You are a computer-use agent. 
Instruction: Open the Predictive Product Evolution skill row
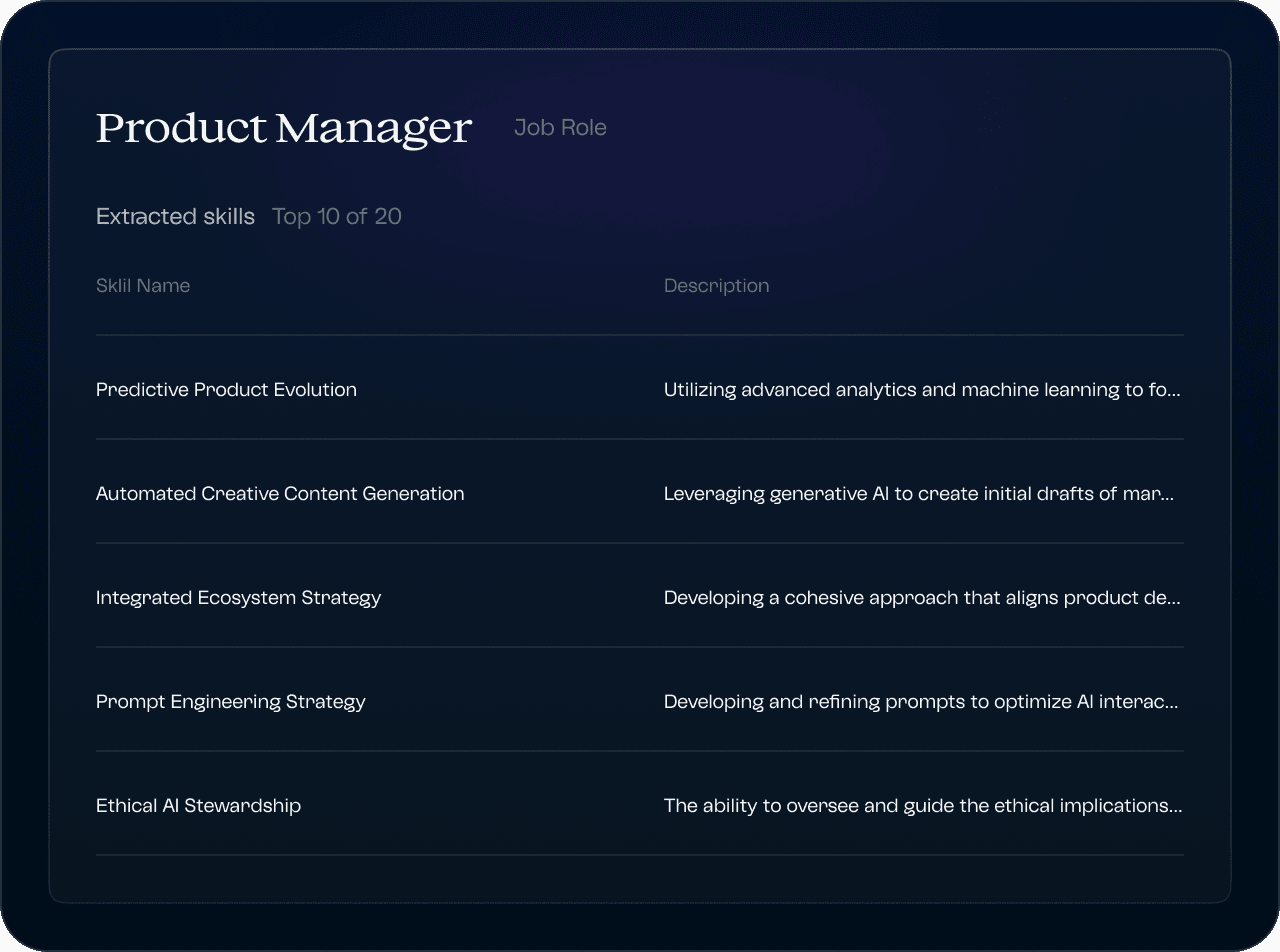coord(640,389)
